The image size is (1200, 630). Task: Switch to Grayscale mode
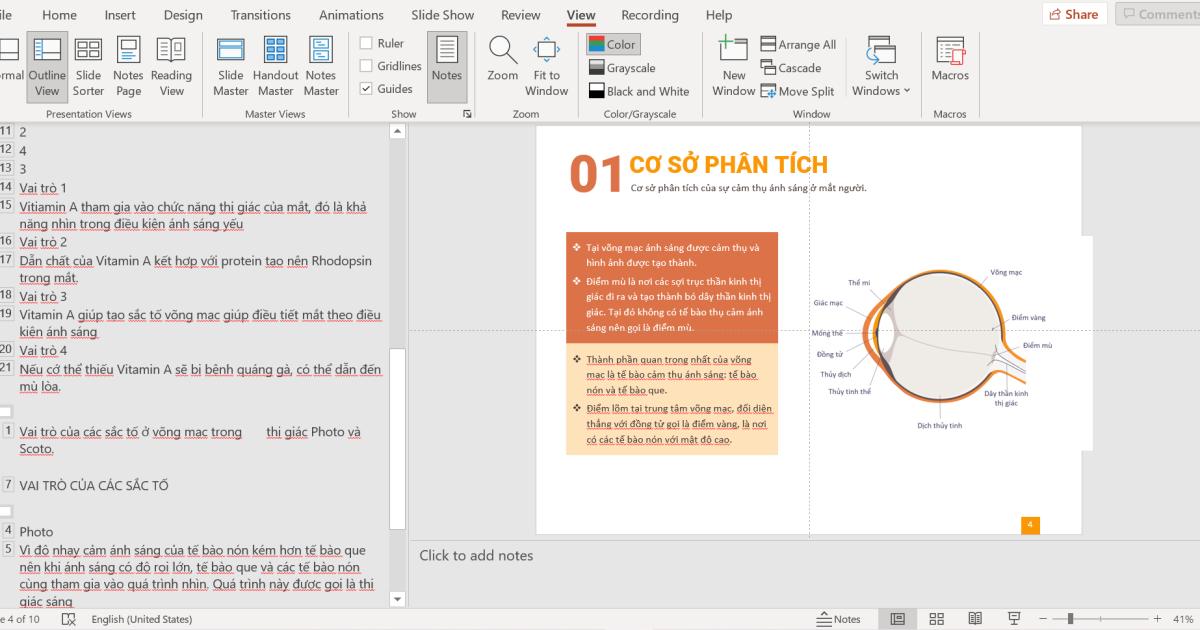click(620, 68)
